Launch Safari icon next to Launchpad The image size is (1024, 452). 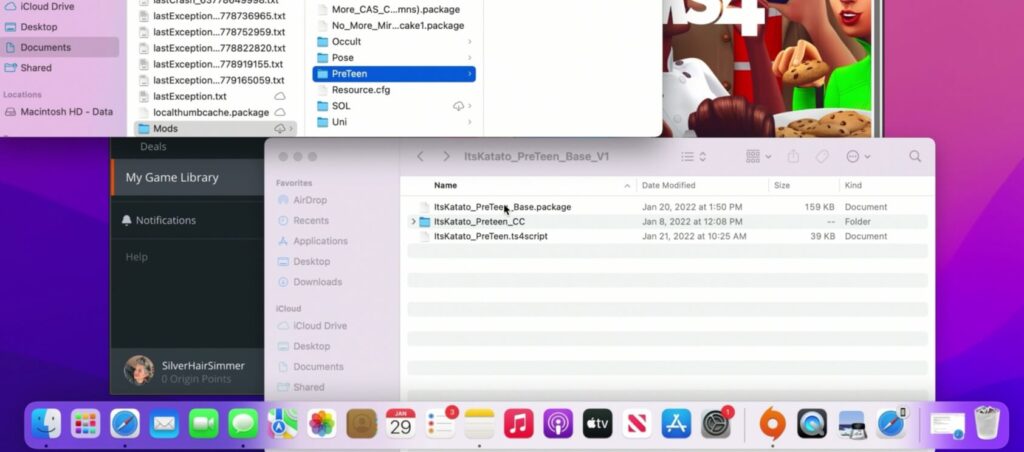tap(125, 425)
